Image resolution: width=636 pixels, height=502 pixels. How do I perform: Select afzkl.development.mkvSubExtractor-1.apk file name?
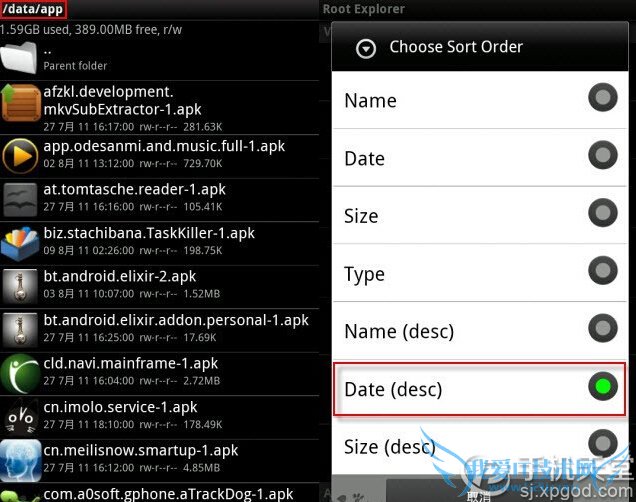122,101
